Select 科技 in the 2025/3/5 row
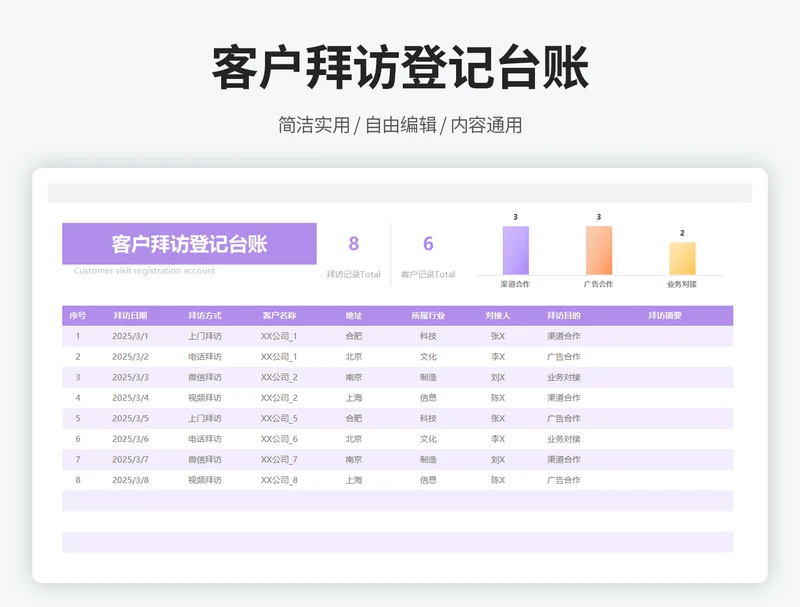 coord(428,418)
